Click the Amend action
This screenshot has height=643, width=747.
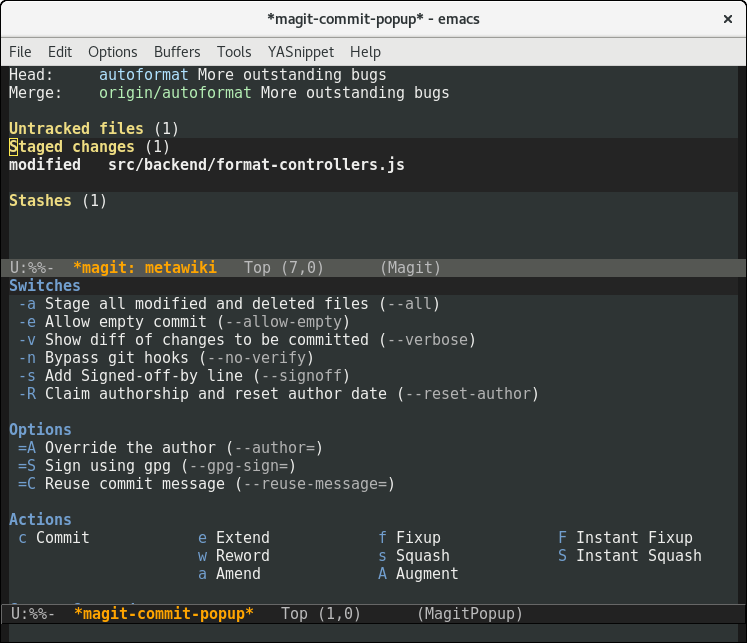[x=238, y=574]
